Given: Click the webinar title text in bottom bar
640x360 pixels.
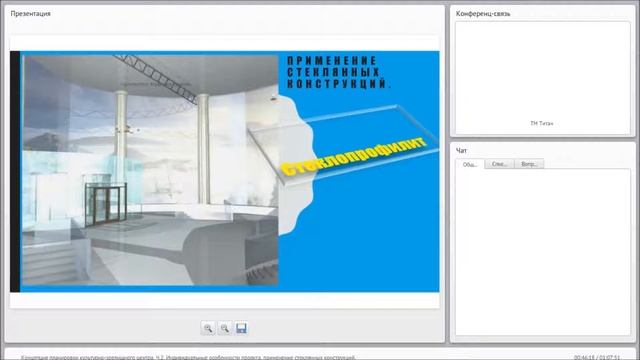Looking at the screenshot, I should [x=188, y=358].
